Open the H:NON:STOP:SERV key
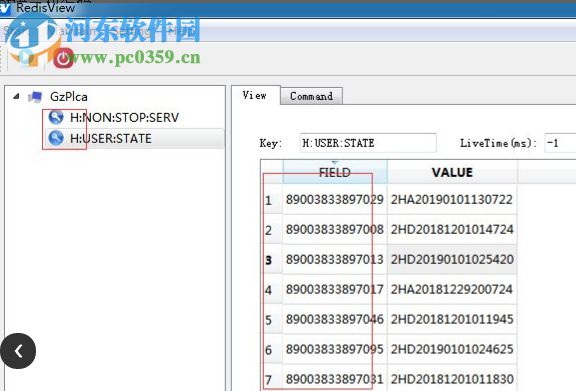 pos(124,118)
